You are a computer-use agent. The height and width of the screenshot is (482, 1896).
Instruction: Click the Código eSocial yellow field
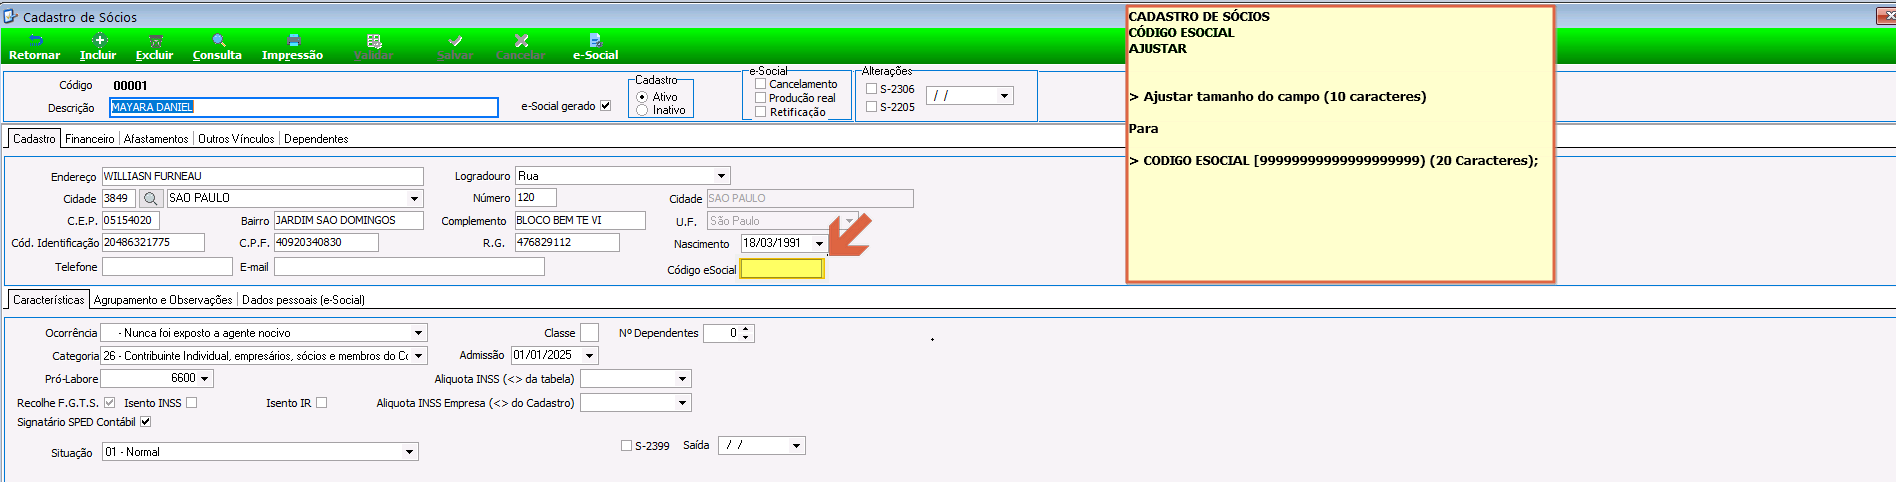point(782,269)
